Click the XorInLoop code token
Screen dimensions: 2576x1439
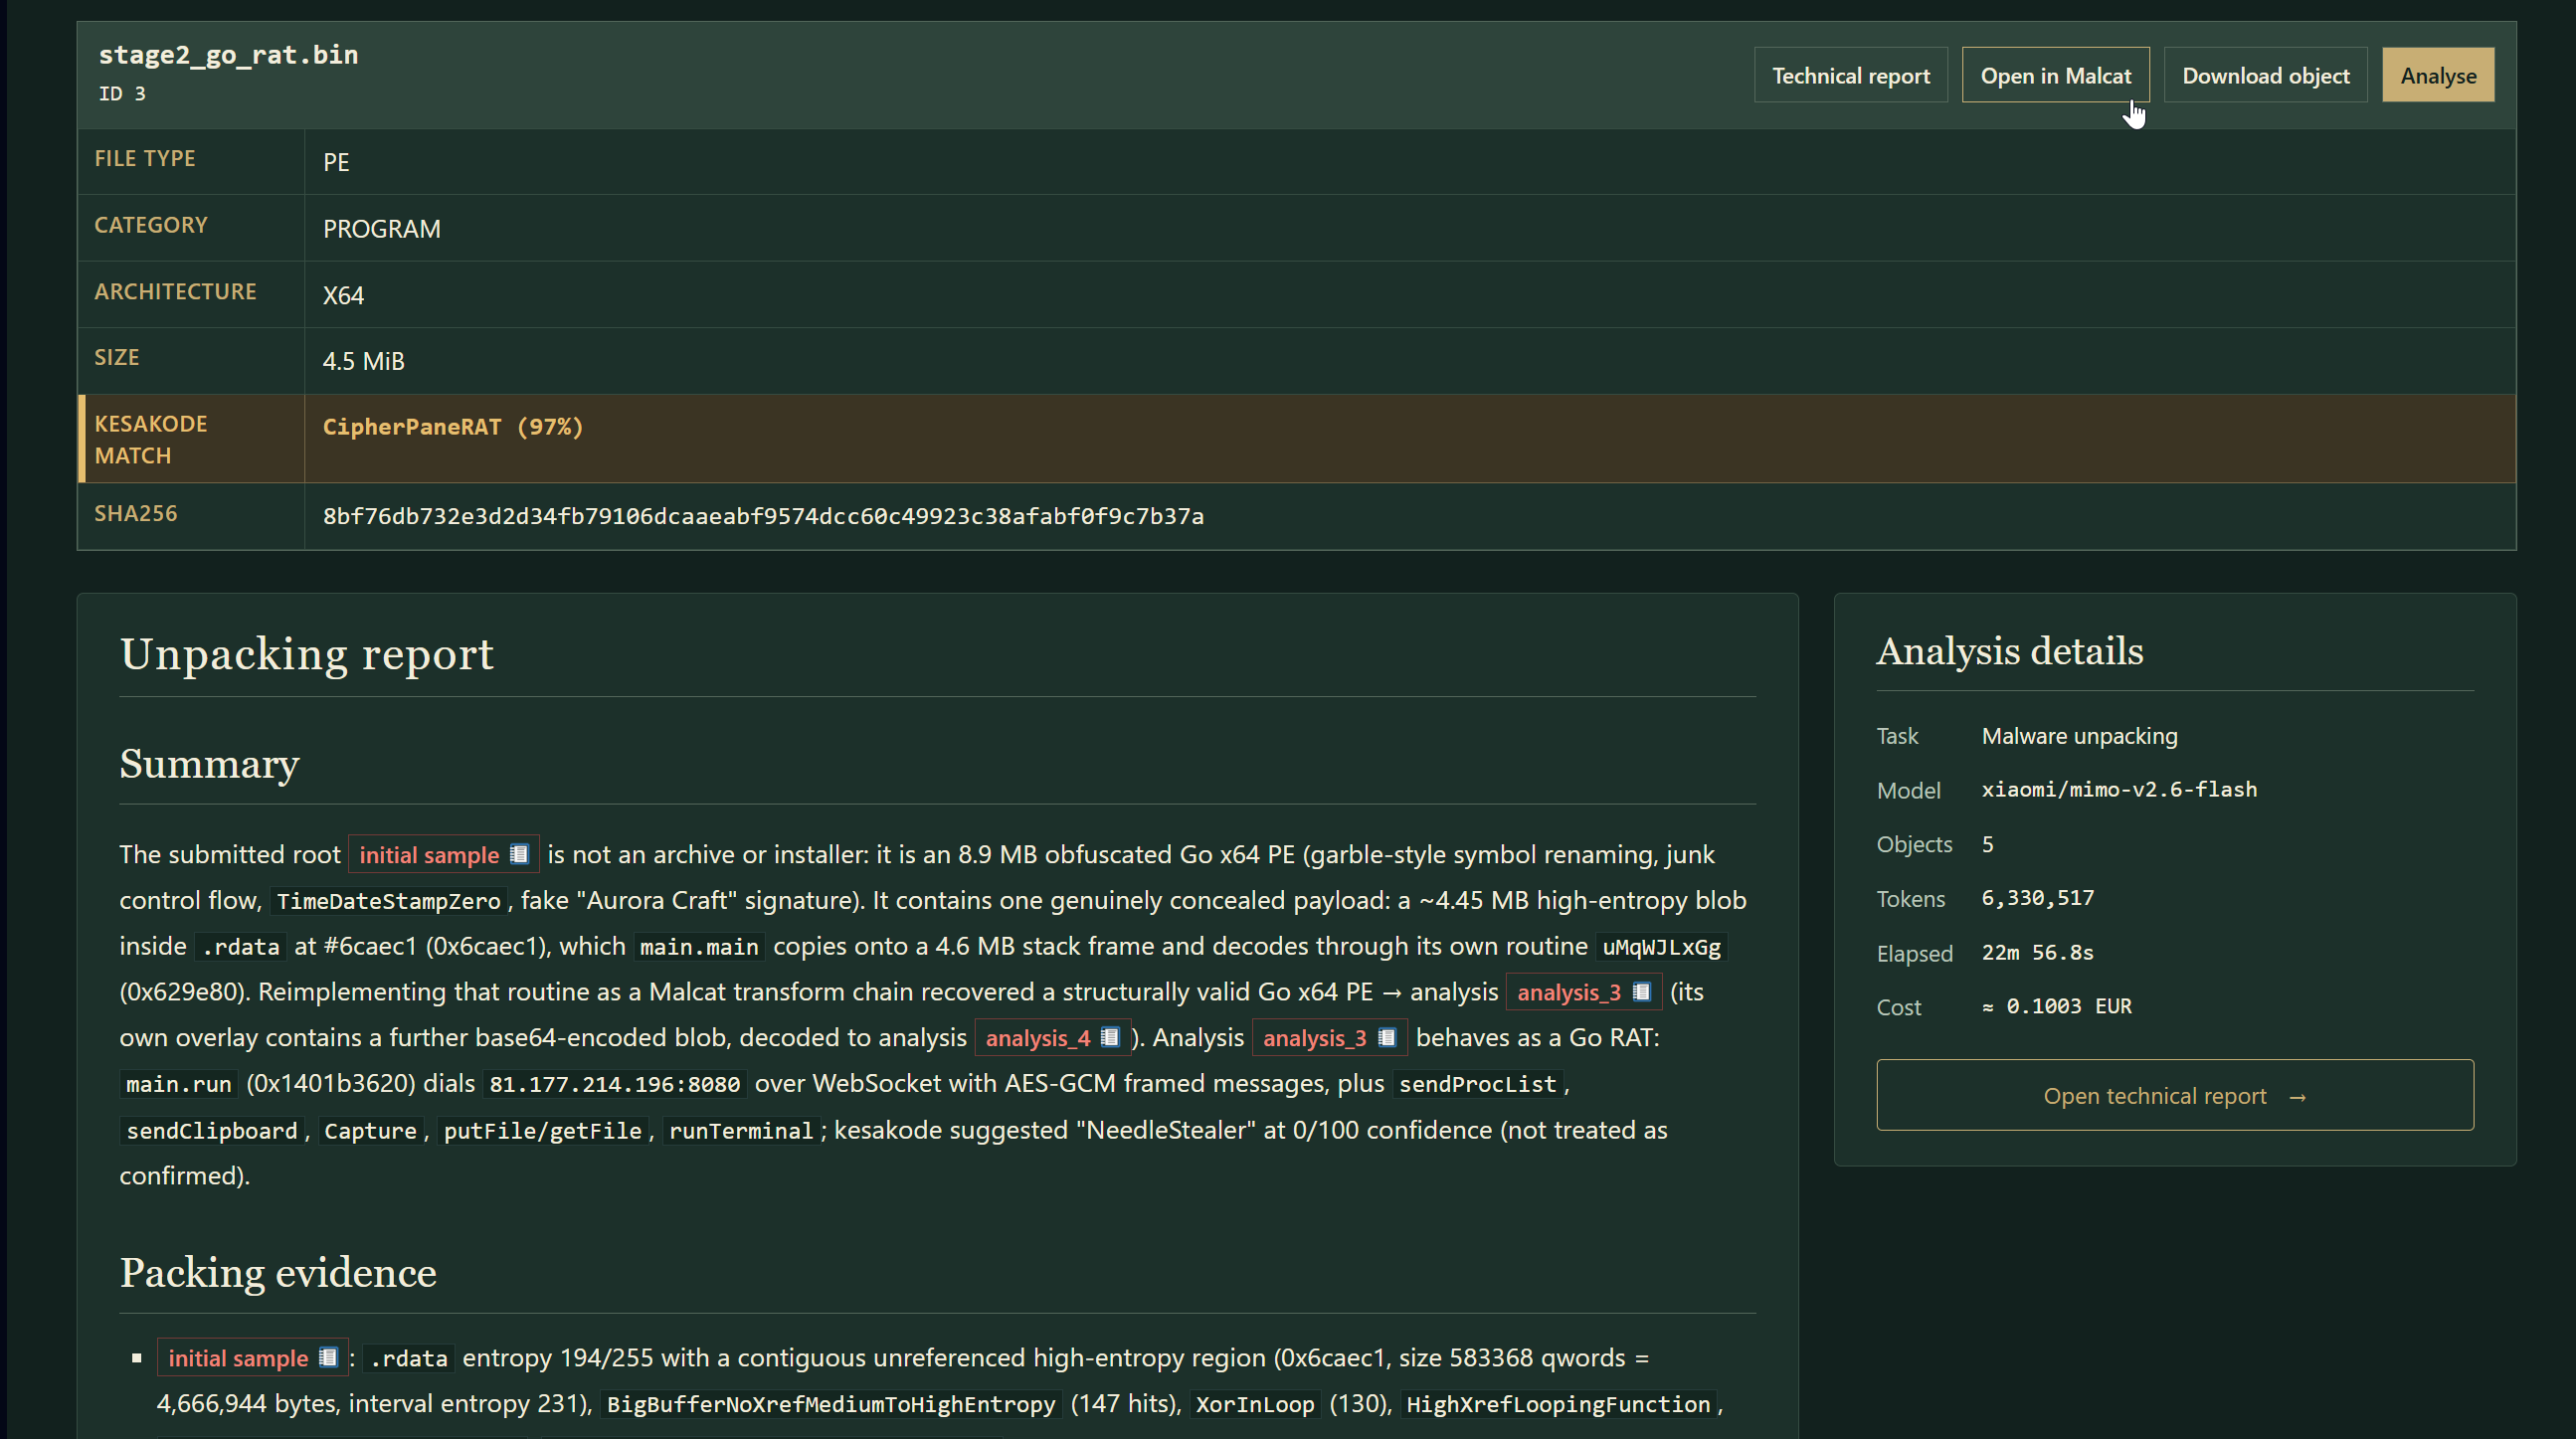(x=1254, y=1404)
